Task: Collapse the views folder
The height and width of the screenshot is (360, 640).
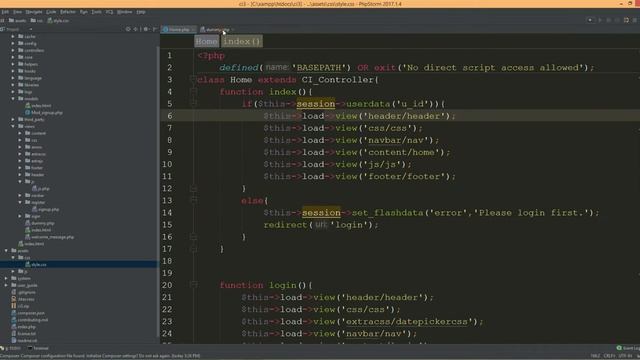Action: click(x=13, y=127)
